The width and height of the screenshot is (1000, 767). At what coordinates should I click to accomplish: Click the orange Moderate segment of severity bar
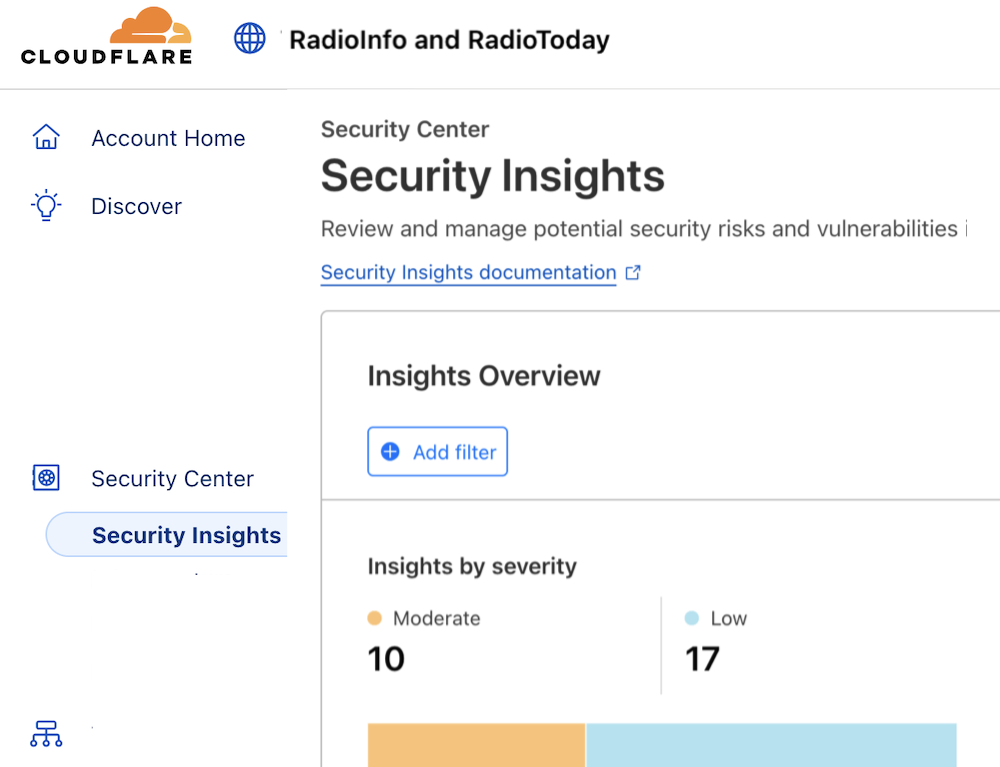475,745
